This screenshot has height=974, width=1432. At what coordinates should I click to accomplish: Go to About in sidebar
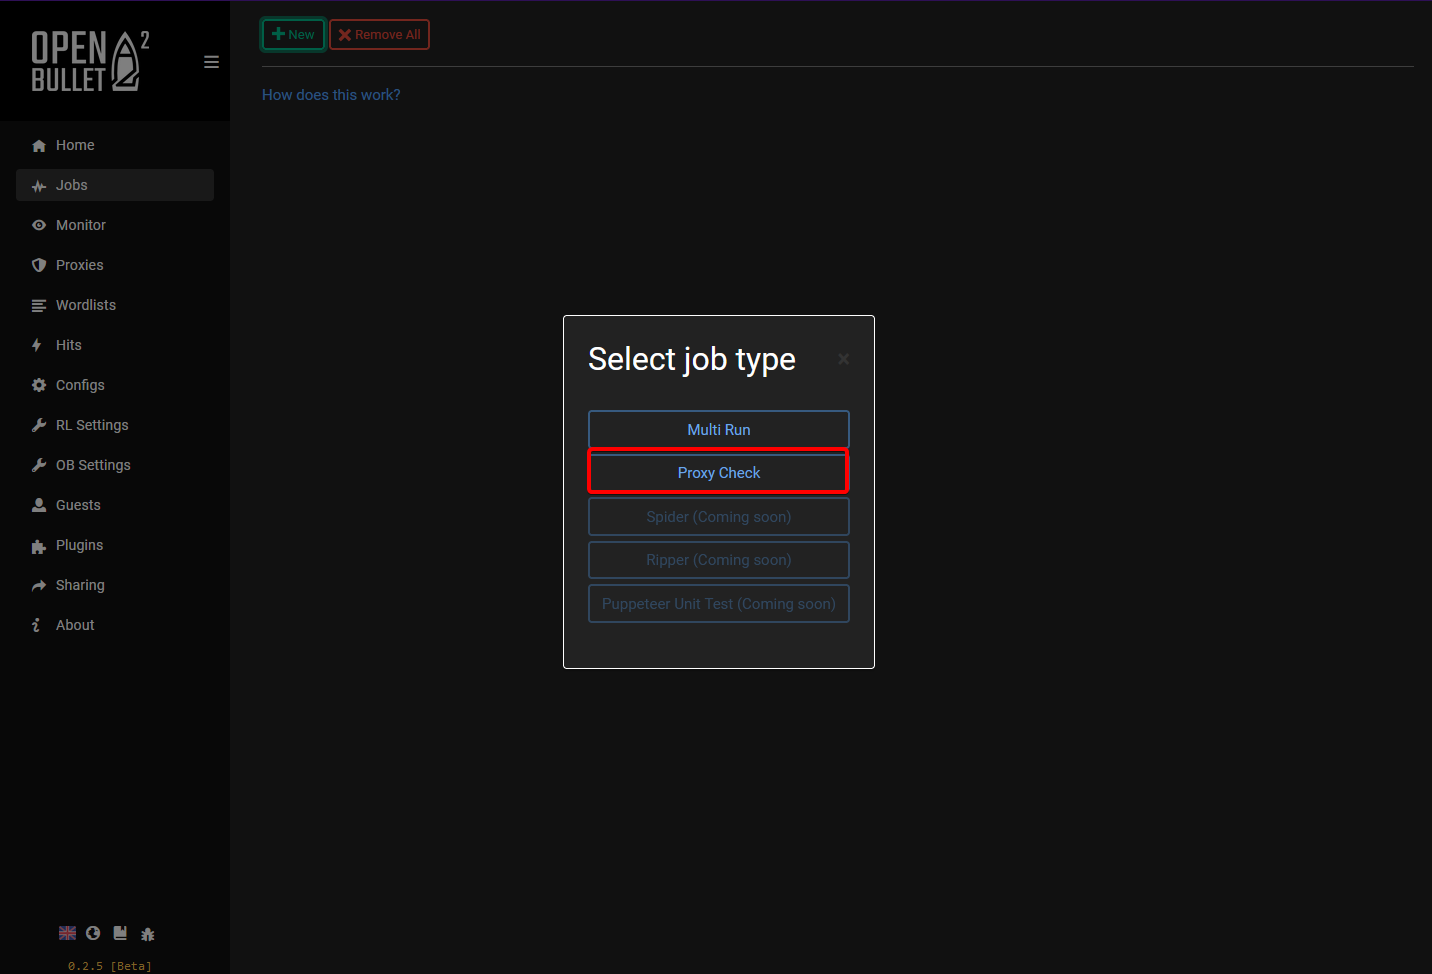115,625
